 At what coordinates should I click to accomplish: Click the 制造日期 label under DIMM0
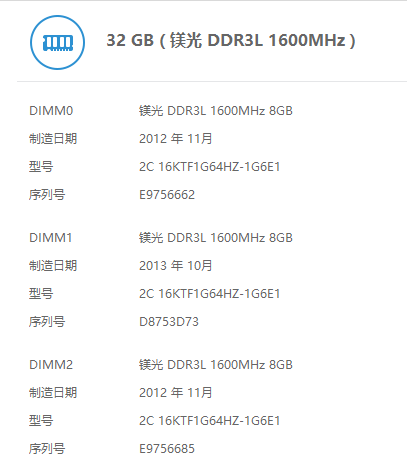pos(53,138)
